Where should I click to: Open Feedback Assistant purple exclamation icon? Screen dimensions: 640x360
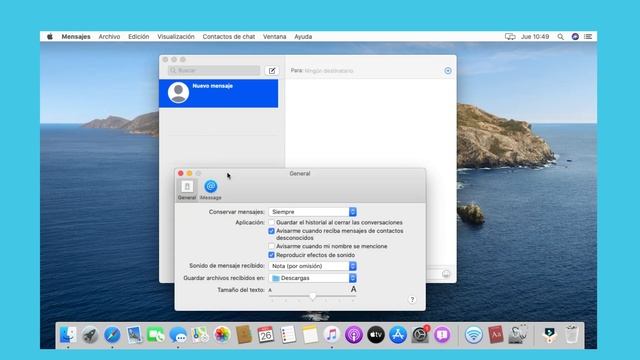[x=442, y=335]
